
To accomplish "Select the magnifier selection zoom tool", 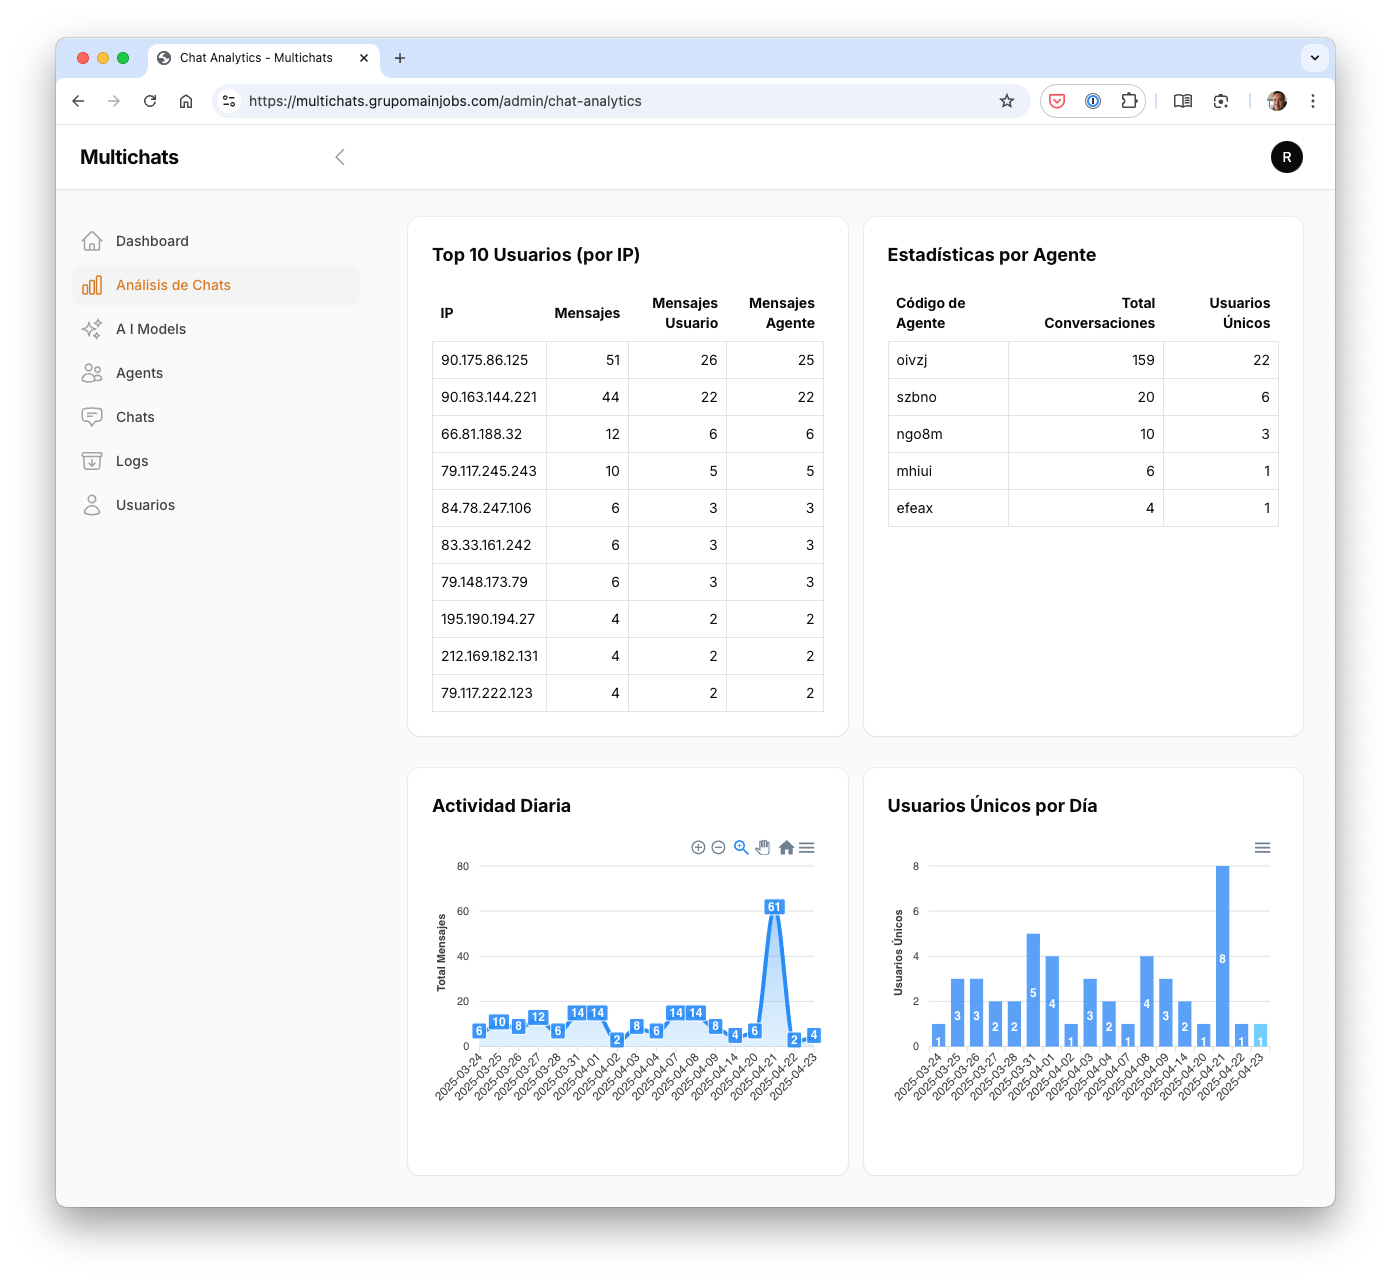I will (x=741, y=848).
